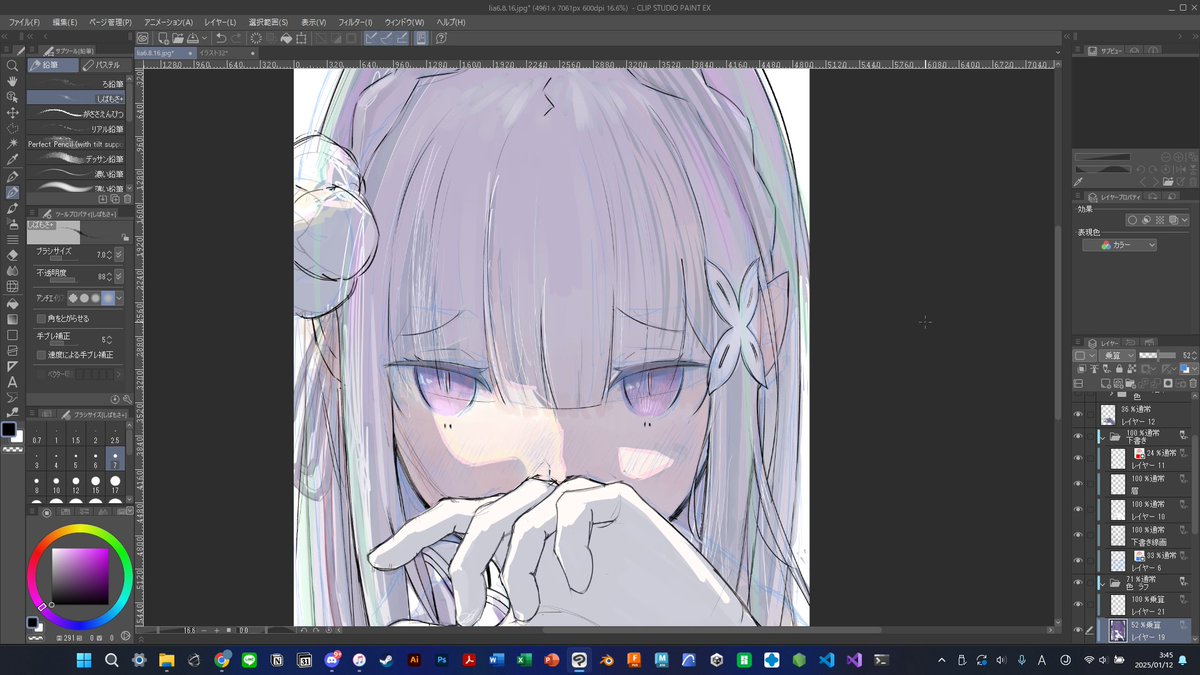Click inside the color wheel square

[79, 575]
